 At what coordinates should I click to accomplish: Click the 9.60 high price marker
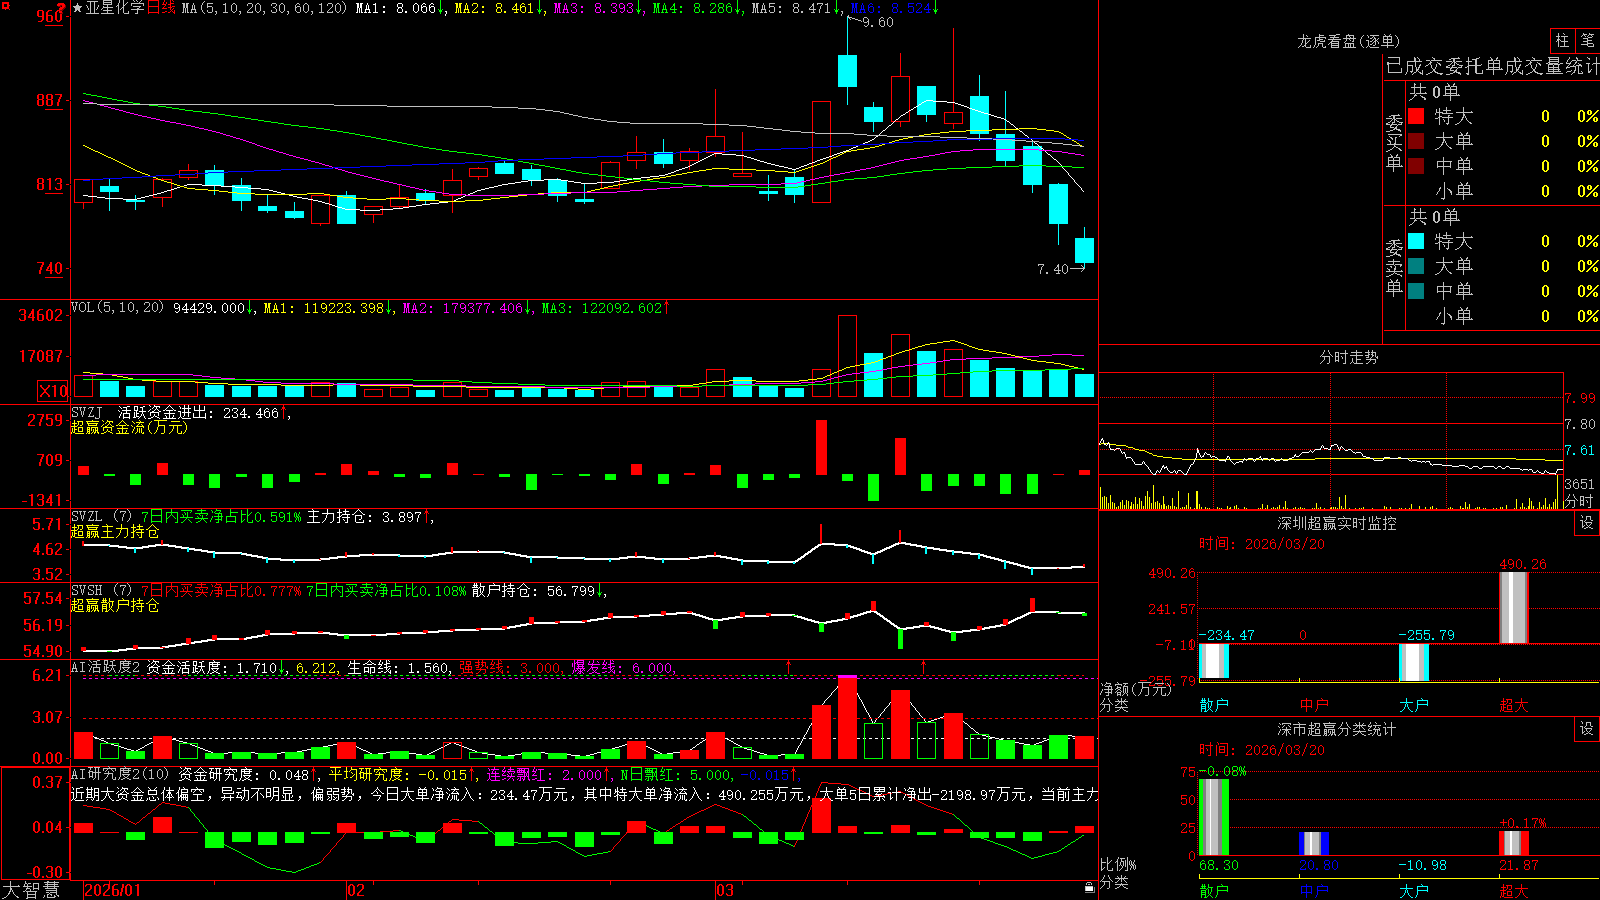pos(878,22)
